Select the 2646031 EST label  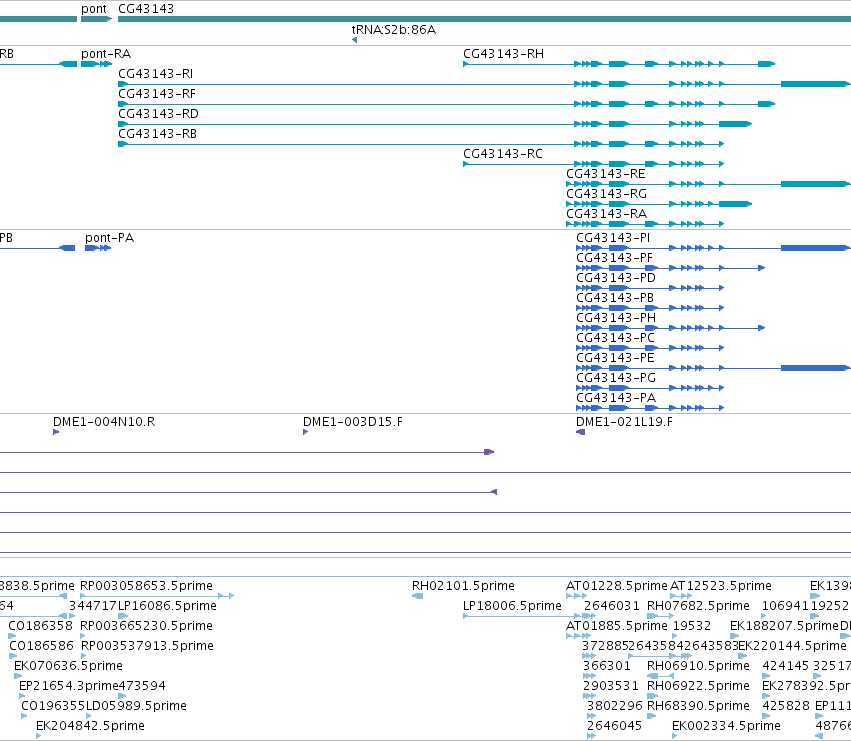pyautogui.click(x=612, y=606)
